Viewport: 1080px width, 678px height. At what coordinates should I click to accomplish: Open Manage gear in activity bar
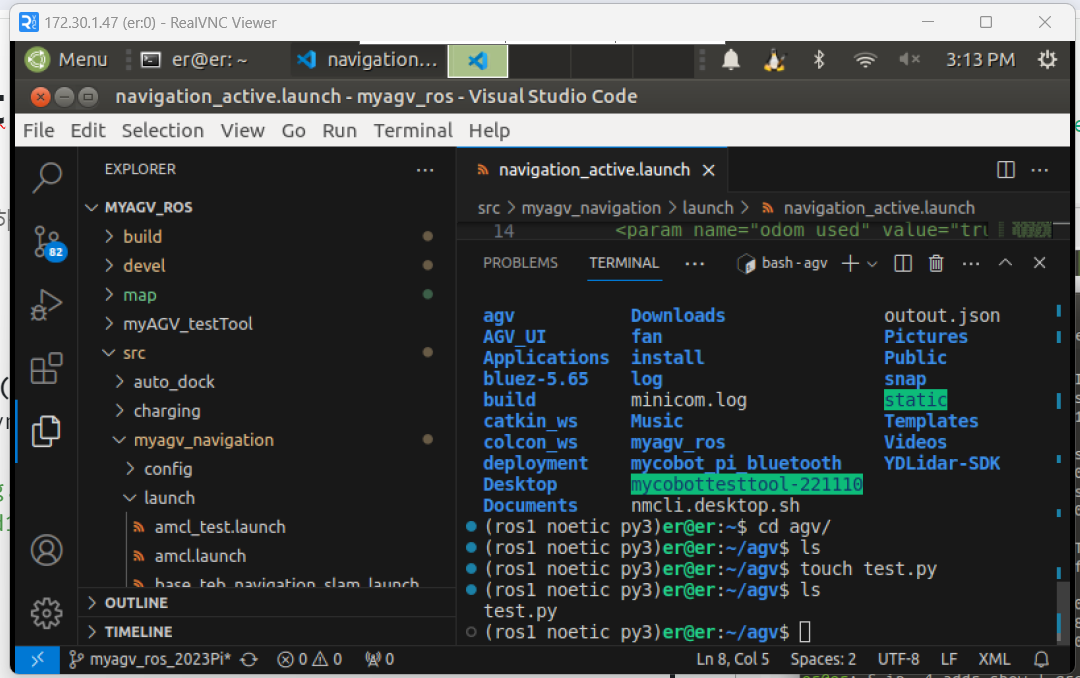click(47, 613)
